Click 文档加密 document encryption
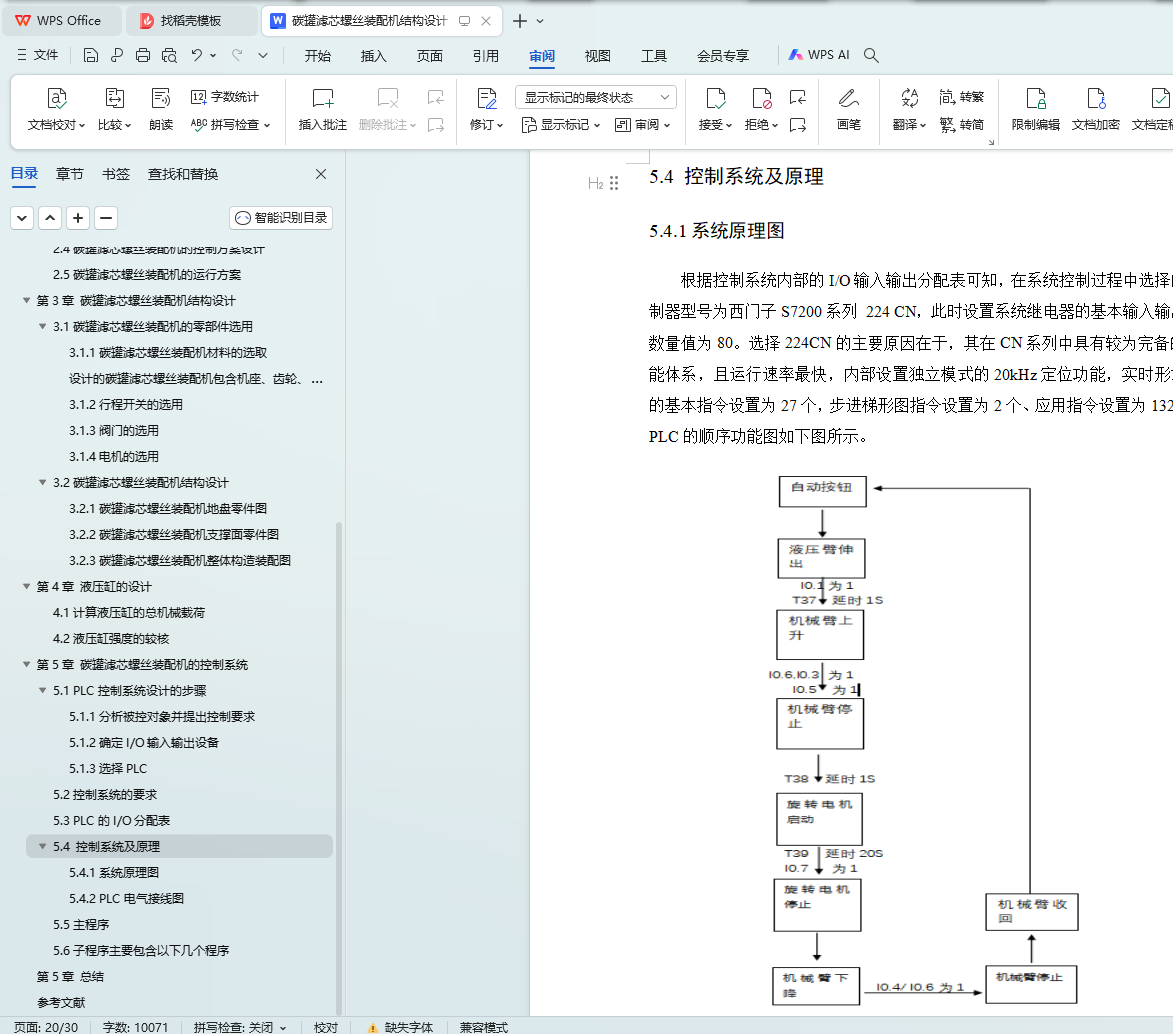Image resolution: width=1173 pixels, height=1034 pixels. 1095,109
